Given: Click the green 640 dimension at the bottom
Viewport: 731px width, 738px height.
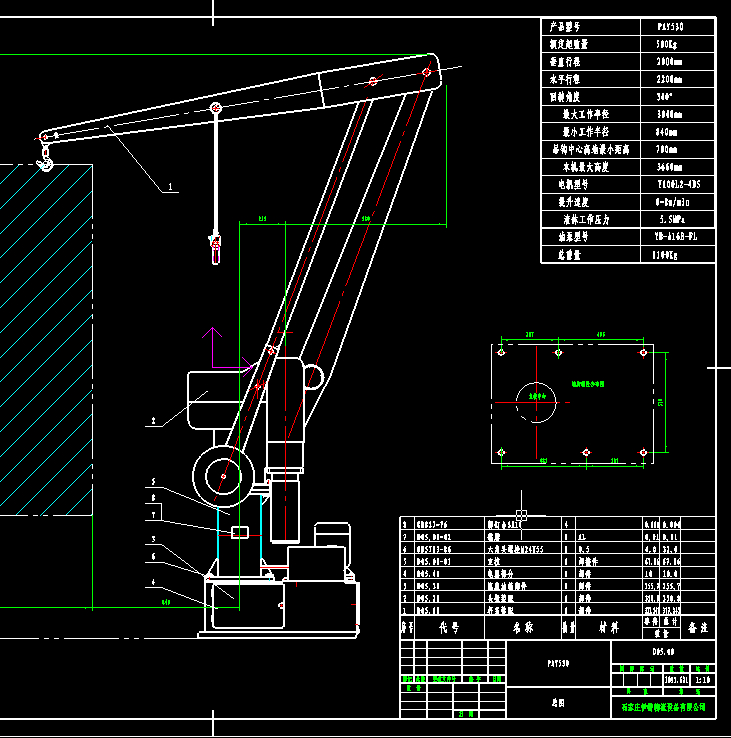Looking at the screenshot, I should (166, 602).
